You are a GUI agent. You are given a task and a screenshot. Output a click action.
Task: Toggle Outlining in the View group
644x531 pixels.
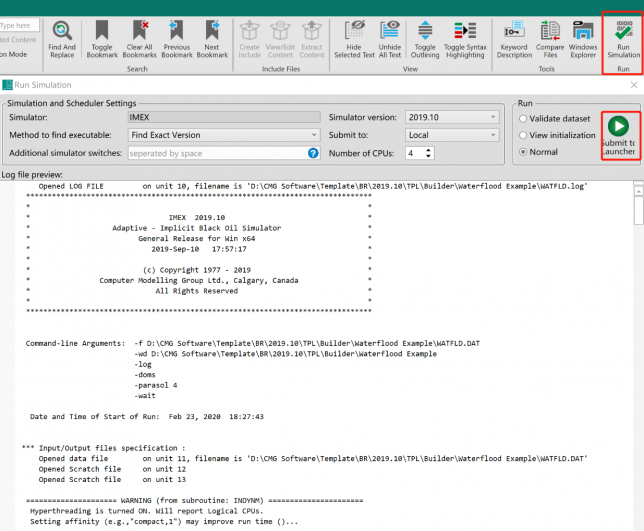coord(425,38)
